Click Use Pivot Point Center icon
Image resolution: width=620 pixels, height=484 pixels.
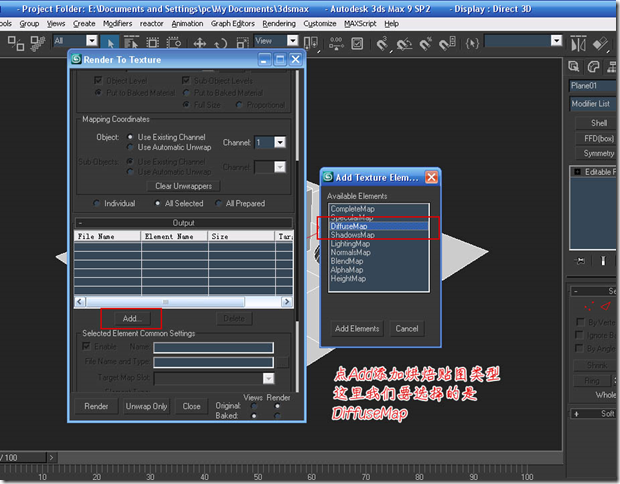[x=311, y=42]
